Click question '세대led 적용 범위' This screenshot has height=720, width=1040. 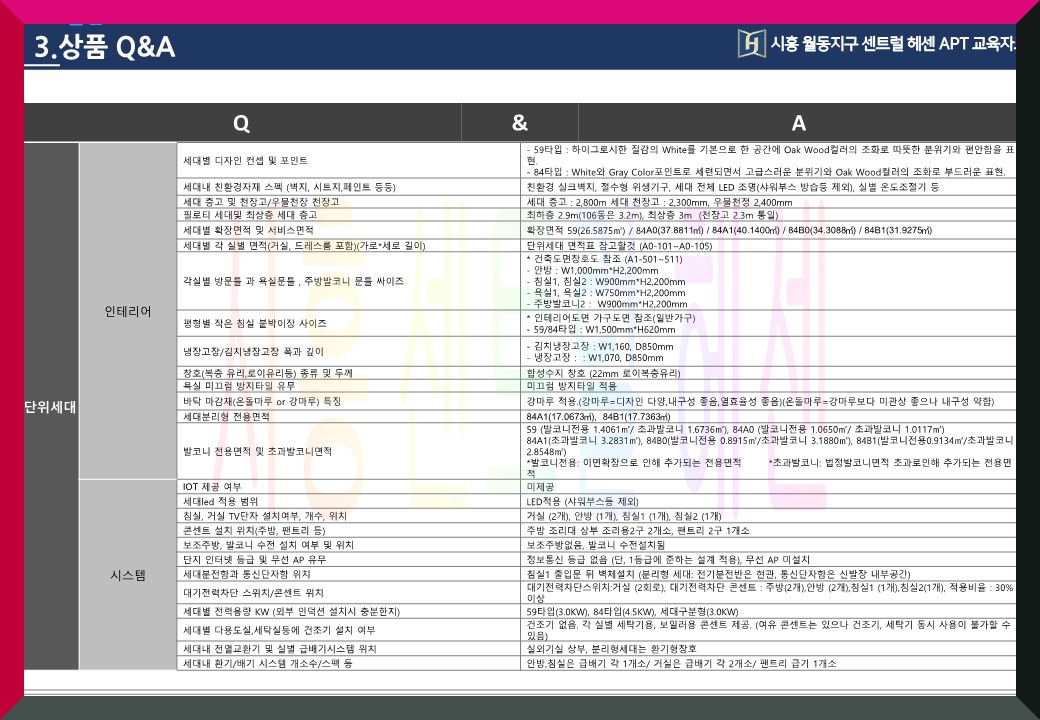[x=220, y=501]
